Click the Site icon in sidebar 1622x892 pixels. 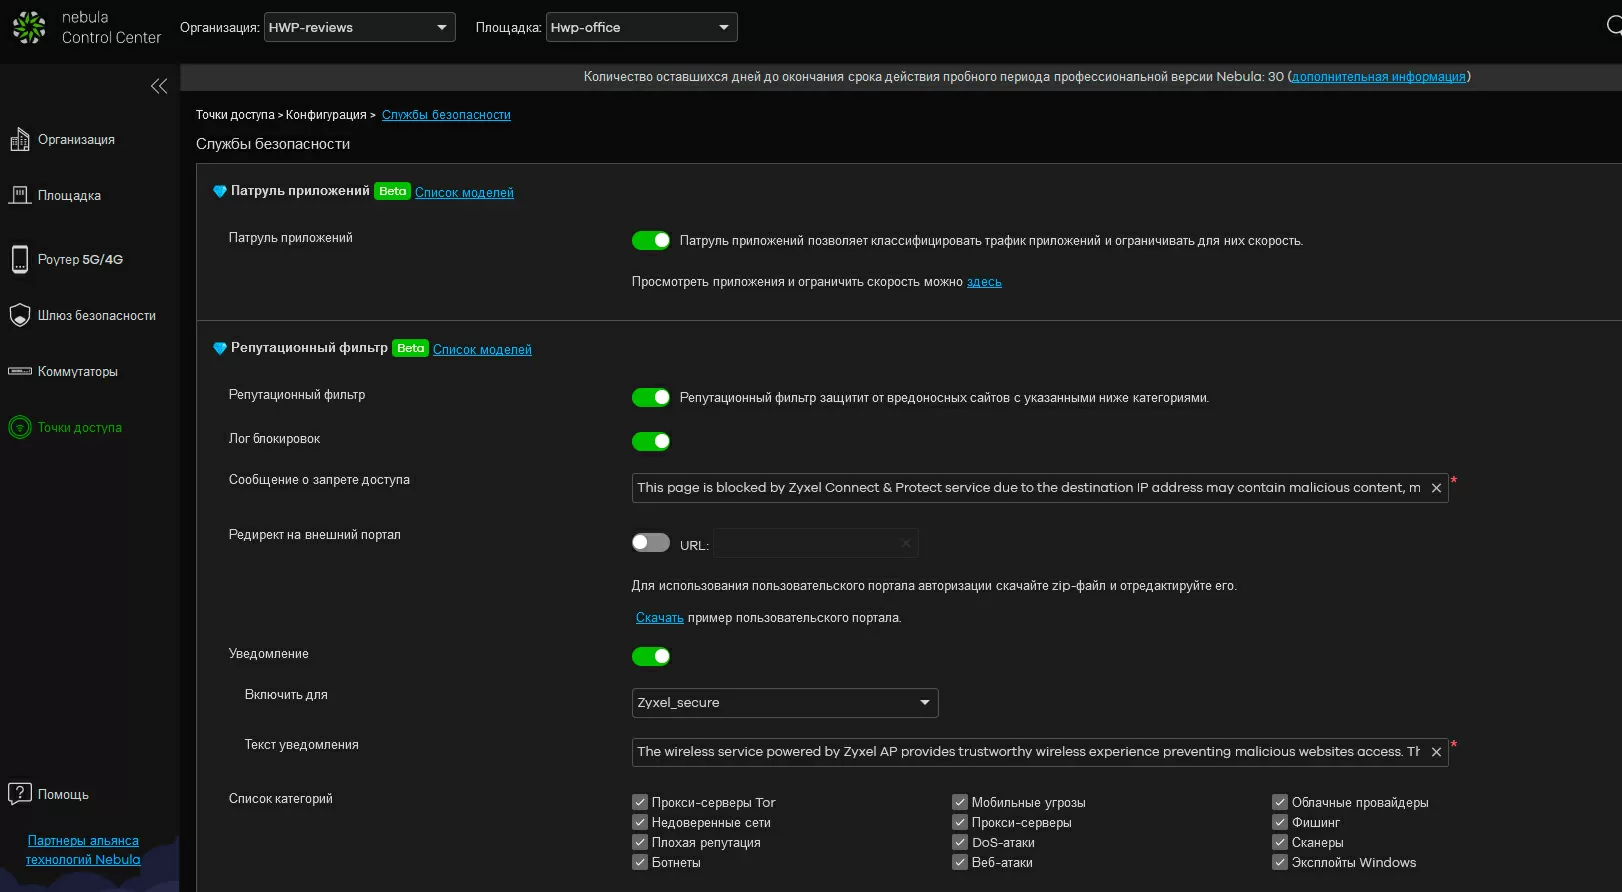point(20,196)
